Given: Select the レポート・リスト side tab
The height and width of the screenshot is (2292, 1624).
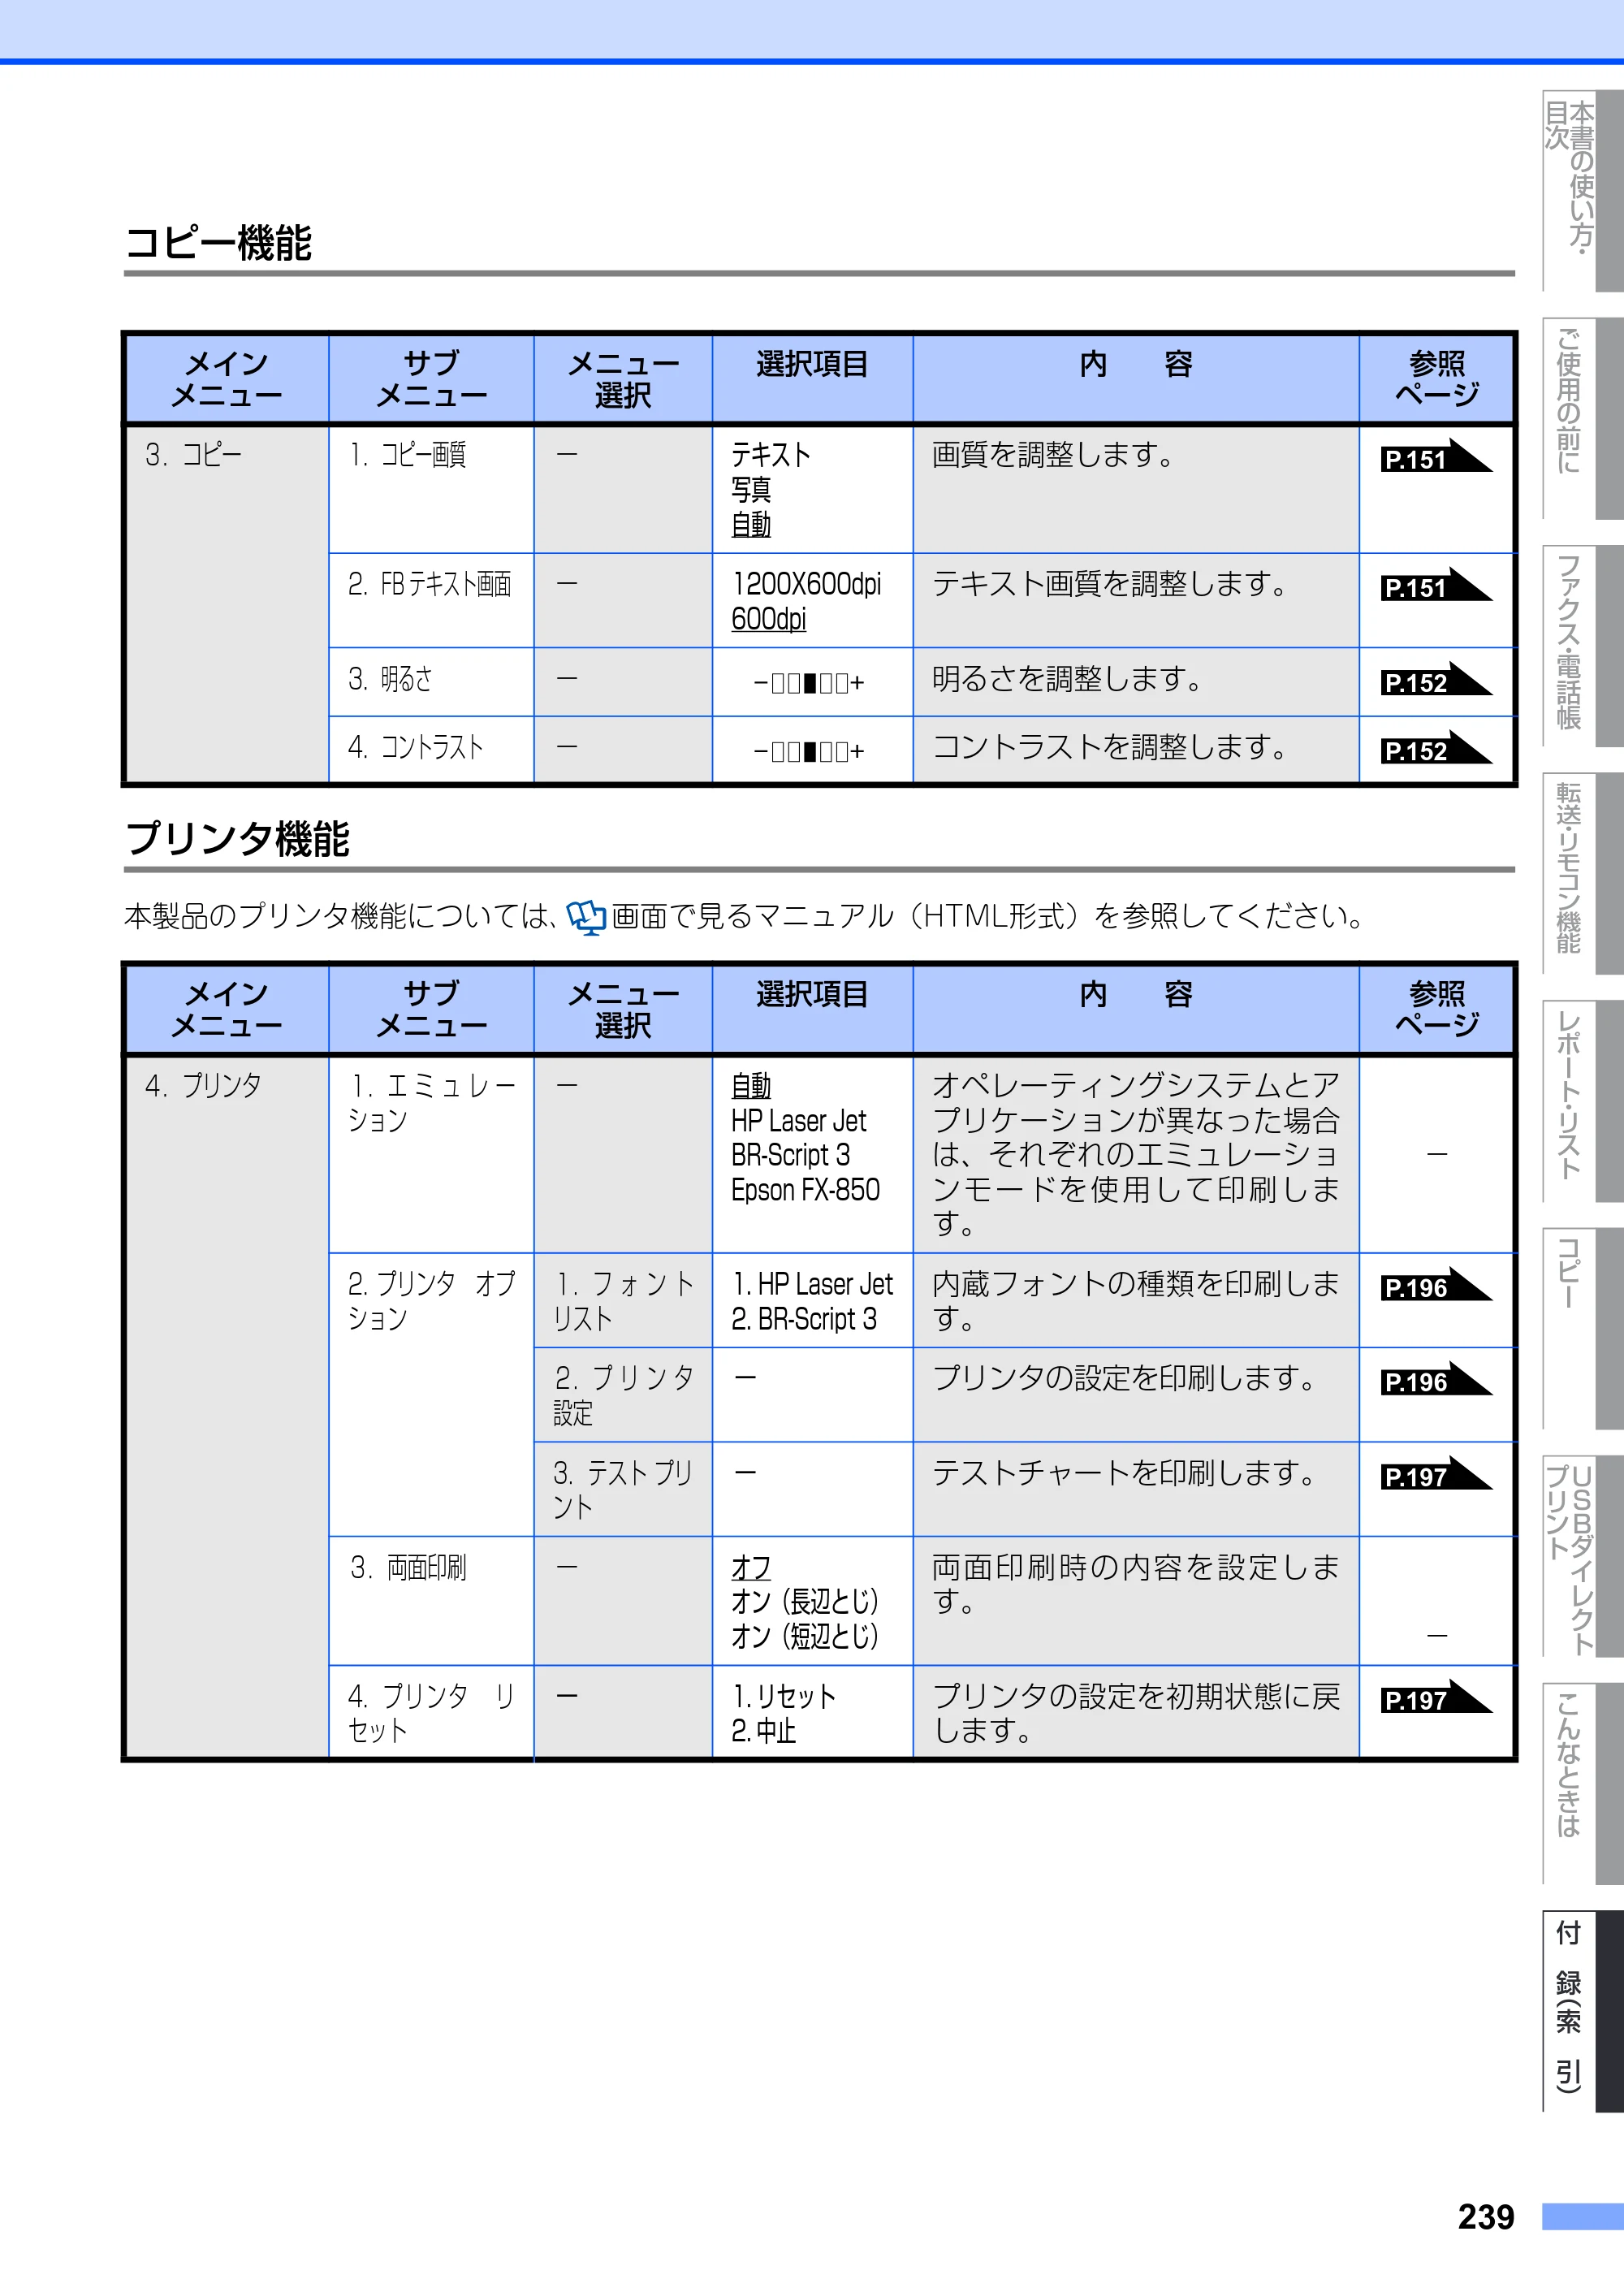Looking at the screenshot, I should [1582, 1100].
